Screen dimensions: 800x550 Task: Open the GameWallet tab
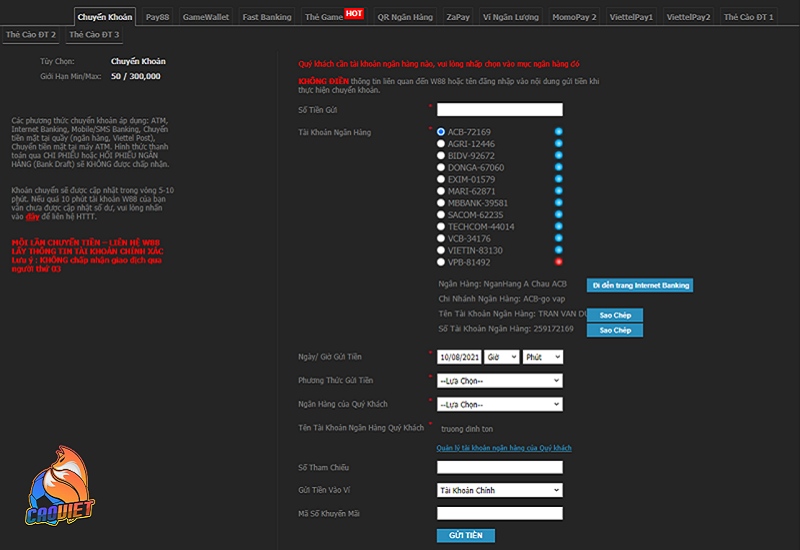click(206, 17)
